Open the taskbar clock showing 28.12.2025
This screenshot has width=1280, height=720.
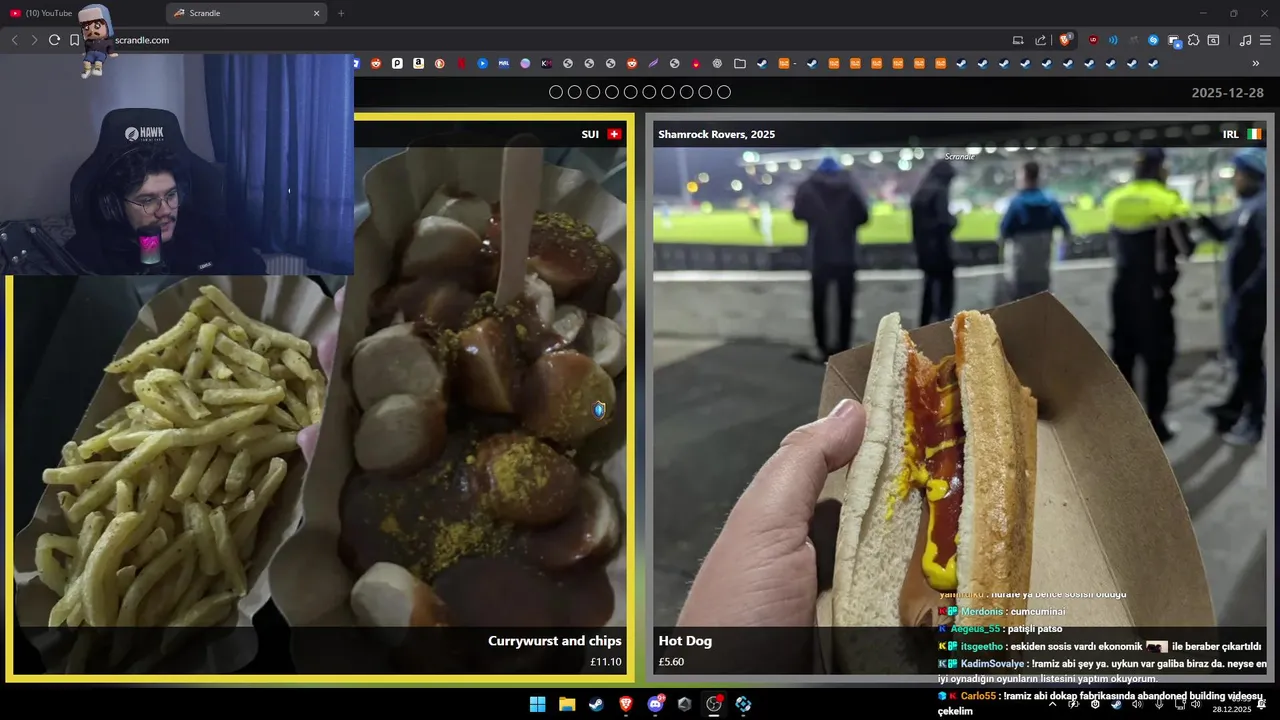1233,704
